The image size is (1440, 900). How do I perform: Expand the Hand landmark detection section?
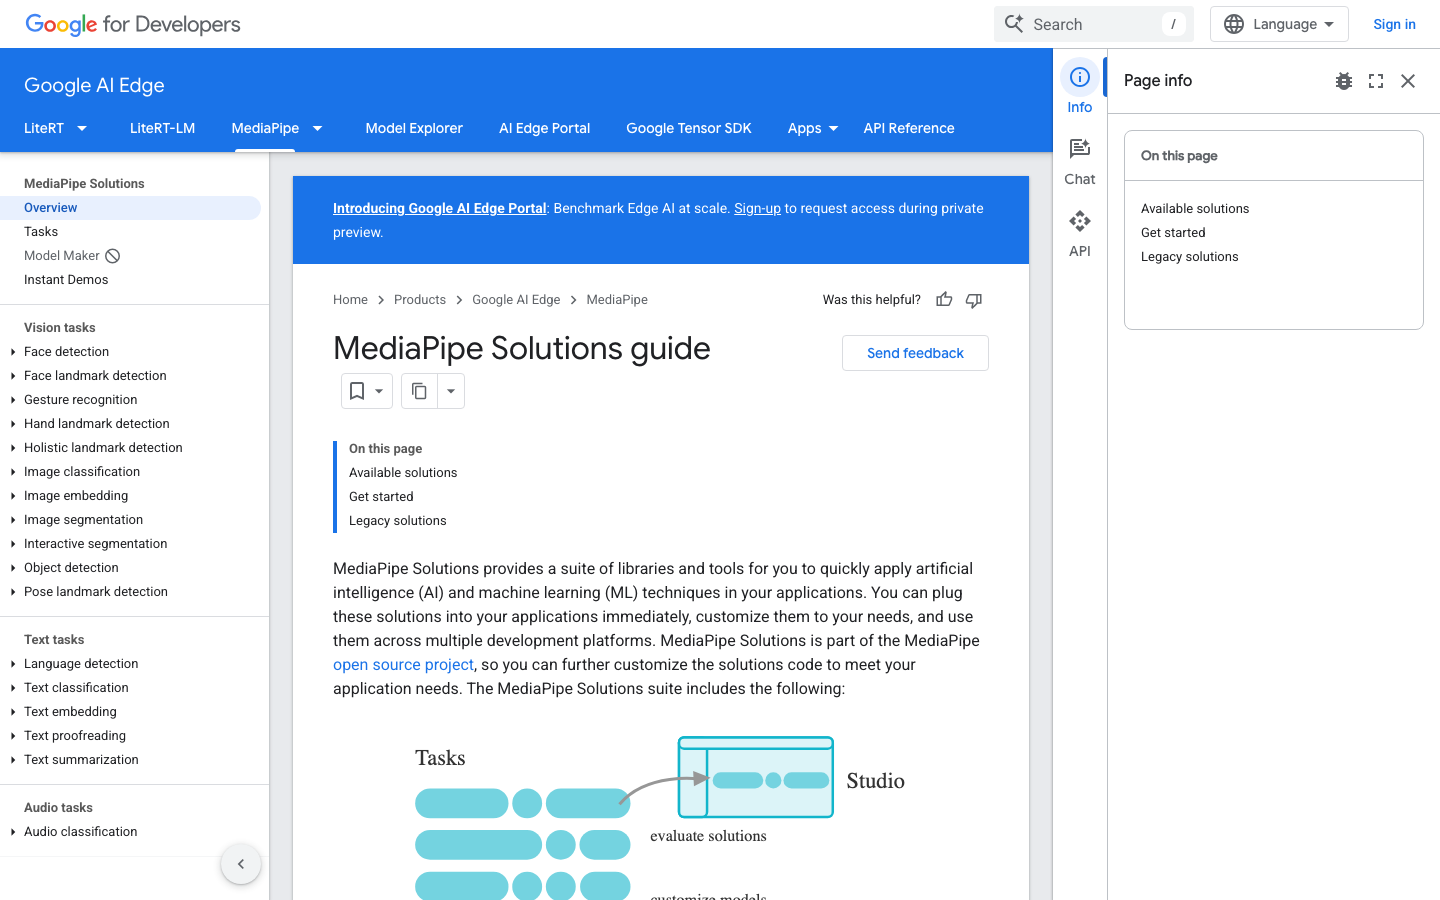tap(13, 424)
